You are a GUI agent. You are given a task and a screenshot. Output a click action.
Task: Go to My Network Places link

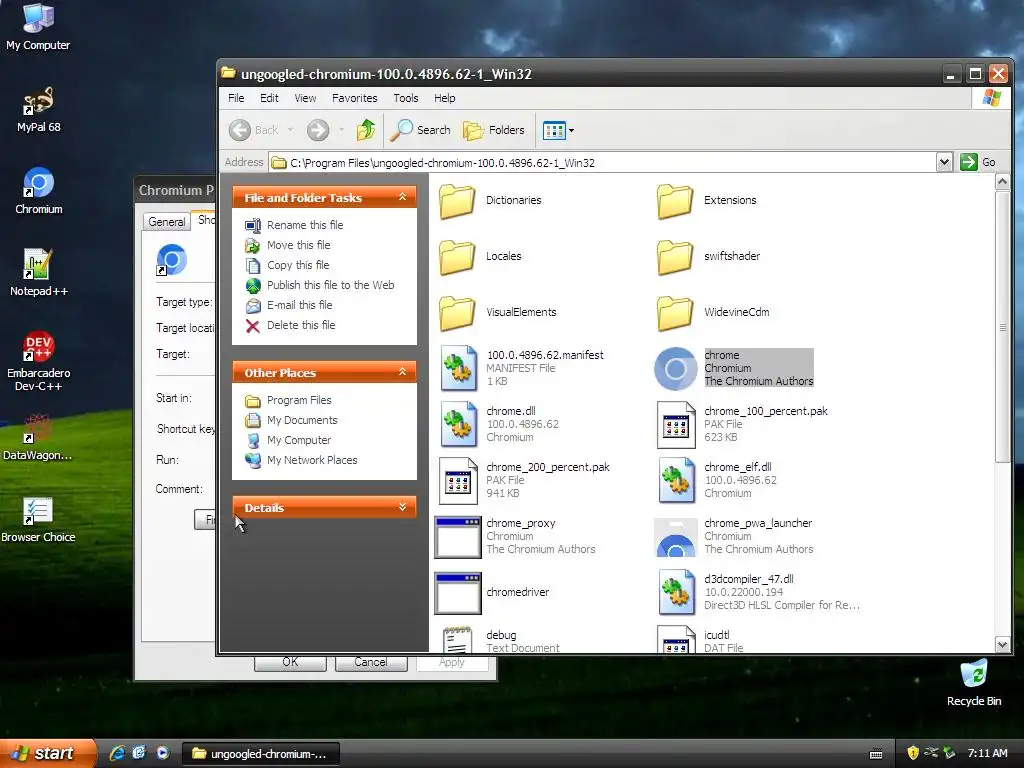click(312, 460)
